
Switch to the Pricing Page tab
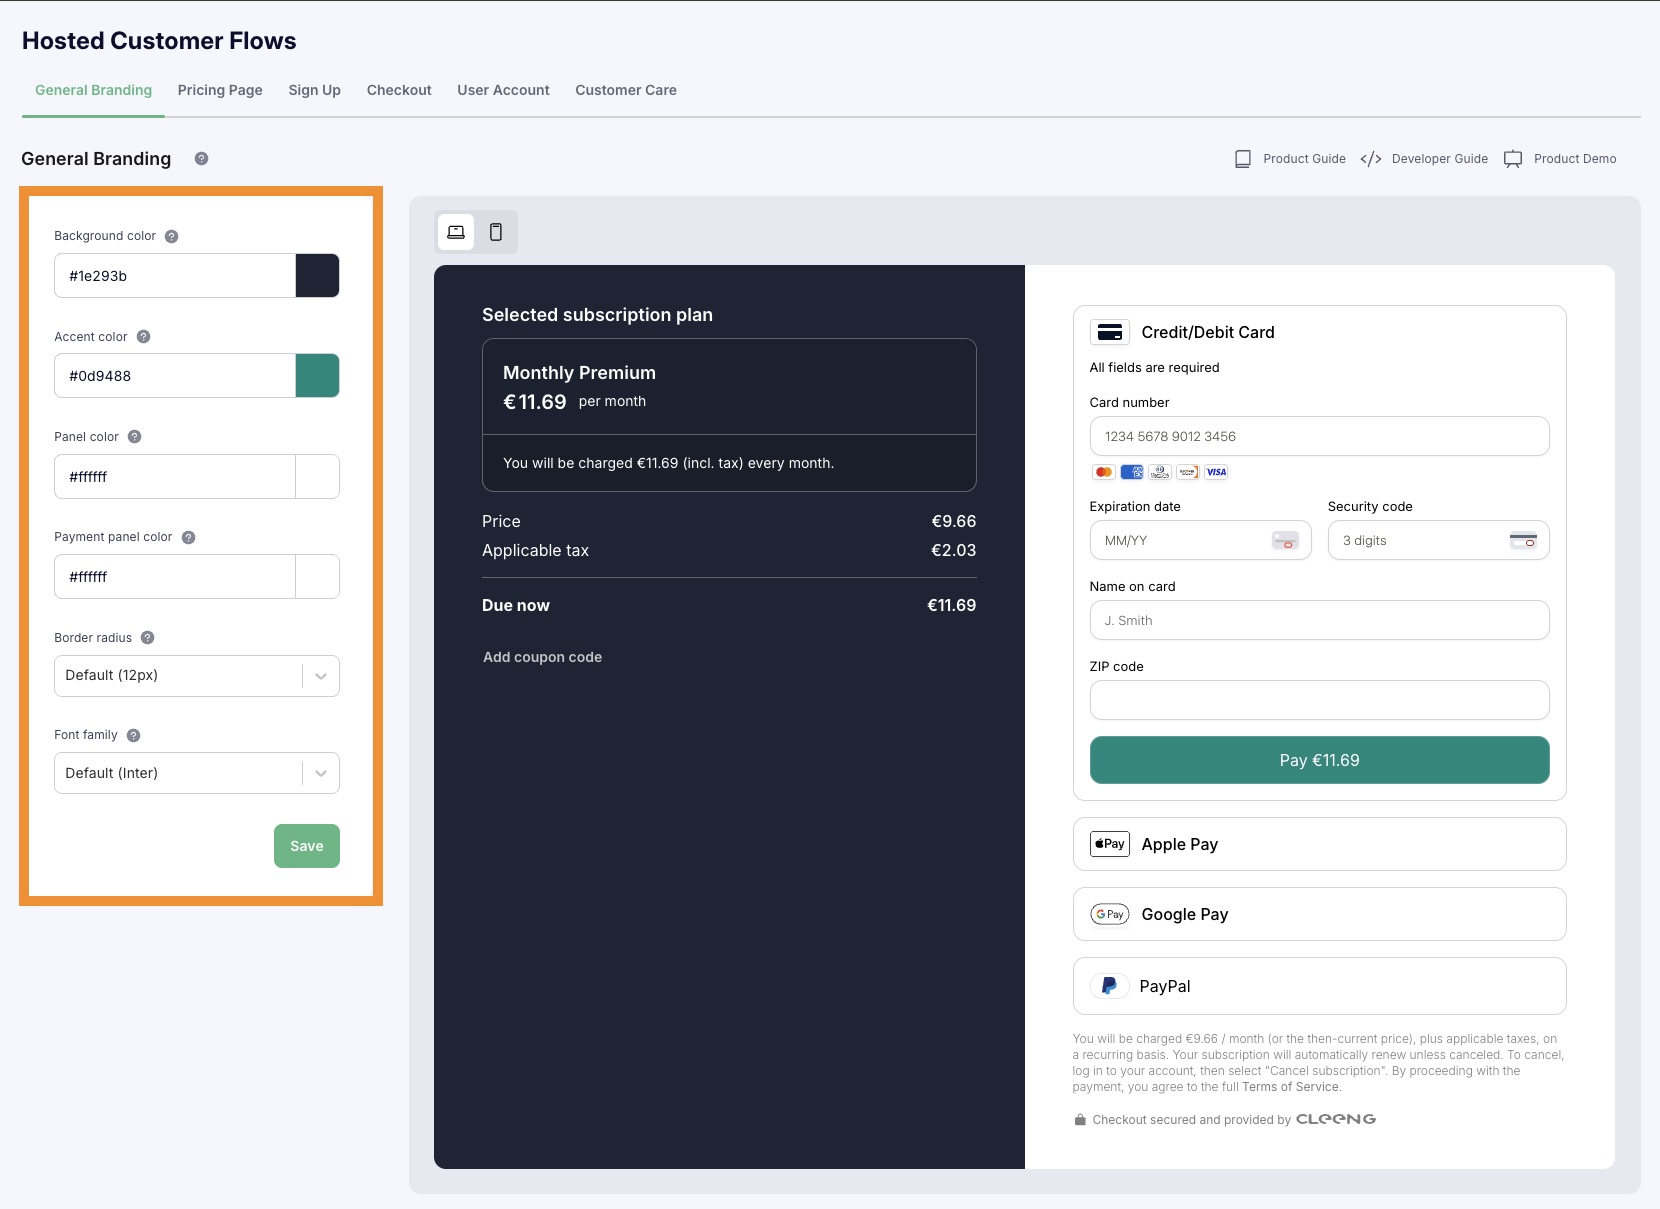tap(220, 90)
